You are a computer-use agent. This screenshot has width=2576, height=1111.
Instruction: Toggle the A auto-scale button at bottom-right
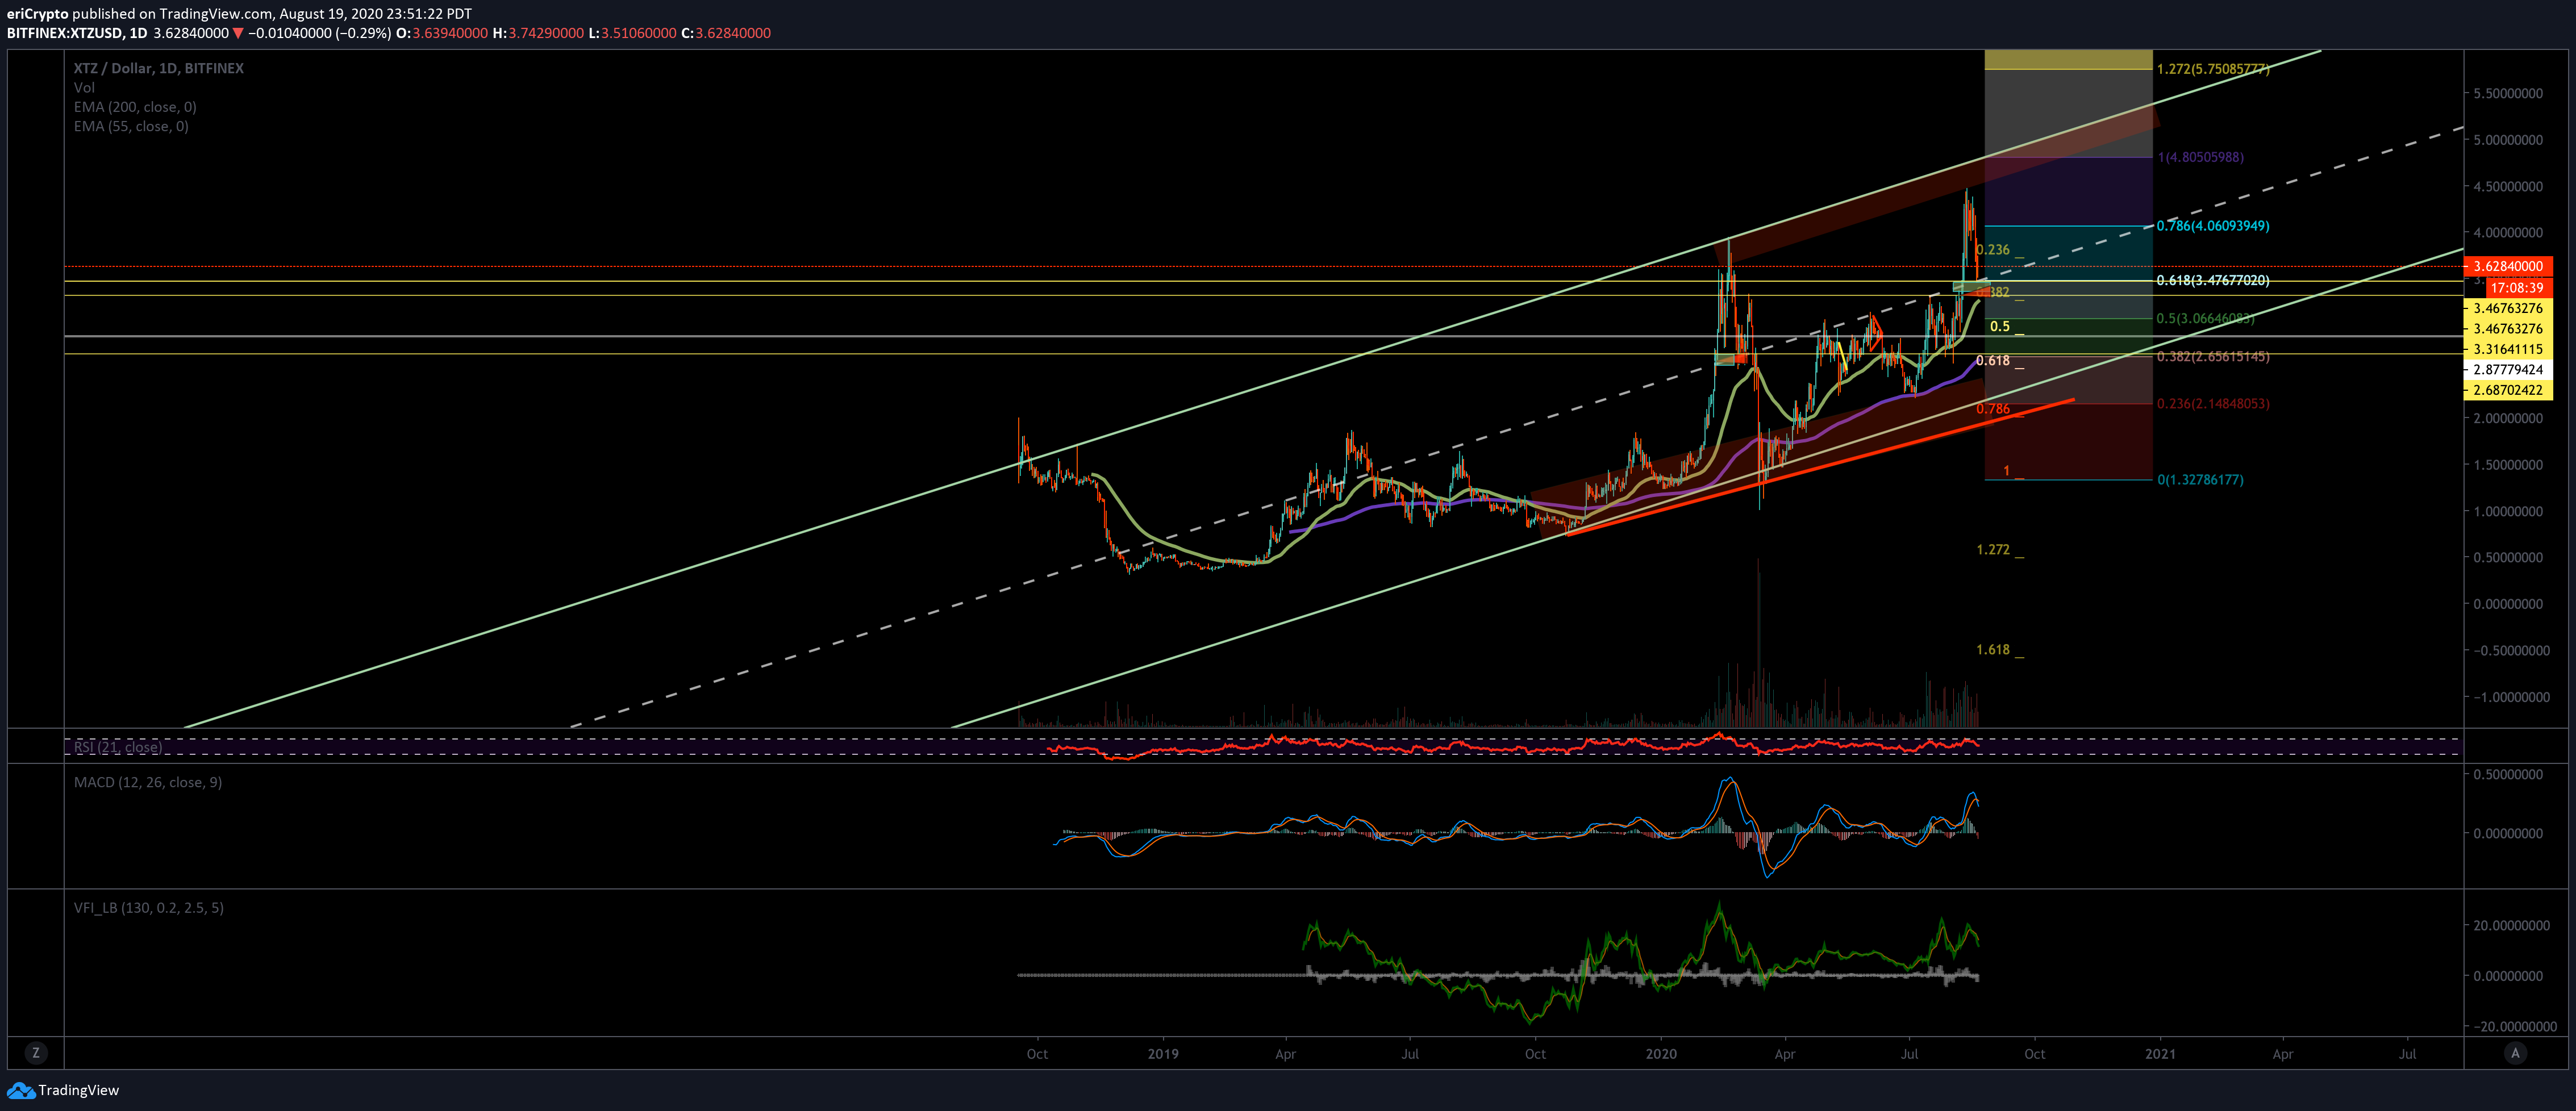tap(2515, 1053)
